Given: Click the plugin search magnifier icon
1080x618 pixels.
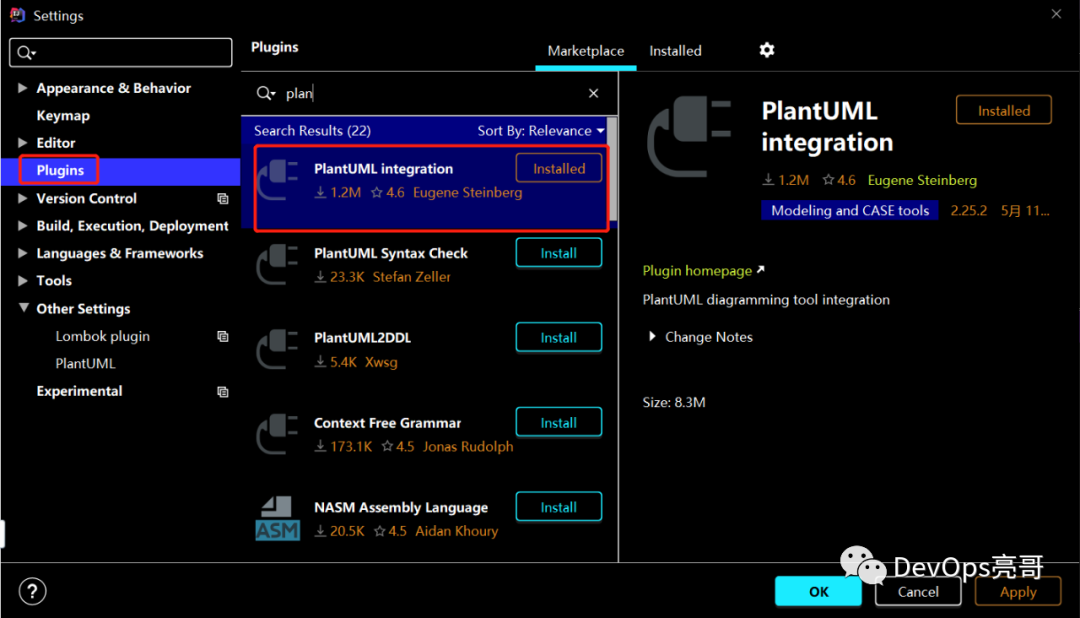Looking at the screenshot, I should [x=265, y=93].
